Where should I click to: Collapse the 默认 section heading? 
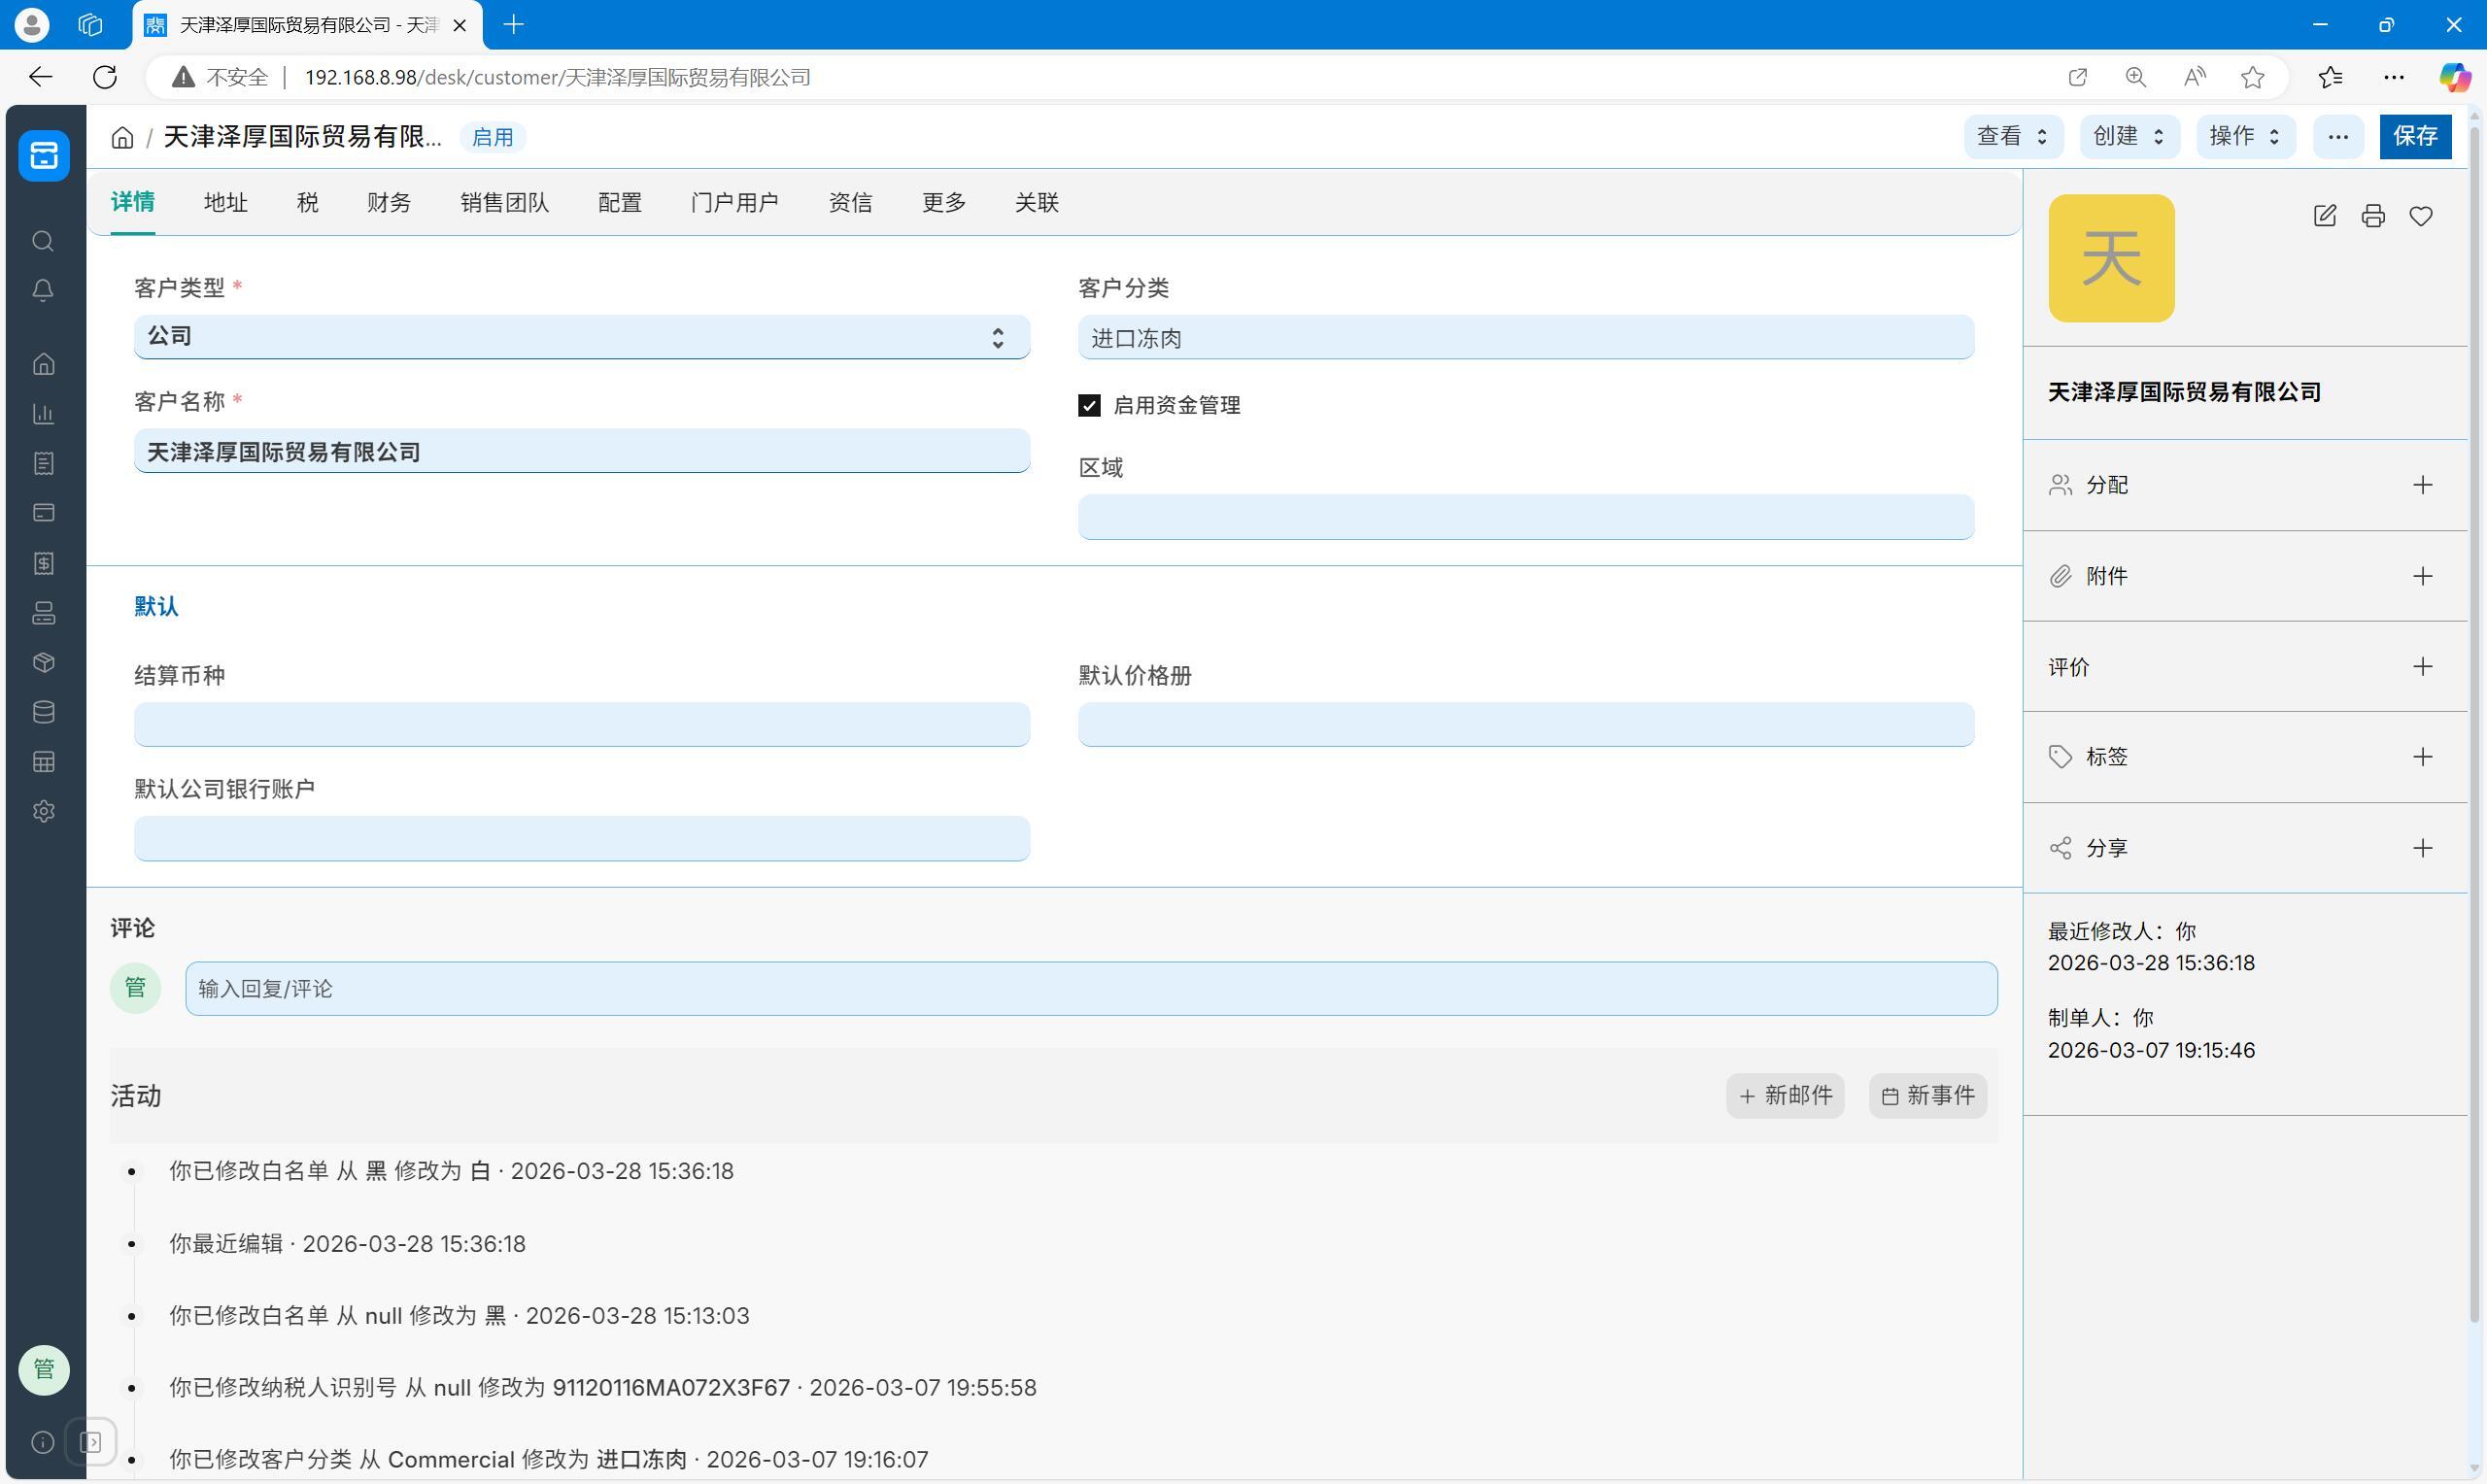pyautogui.click(x=156, y=607)
